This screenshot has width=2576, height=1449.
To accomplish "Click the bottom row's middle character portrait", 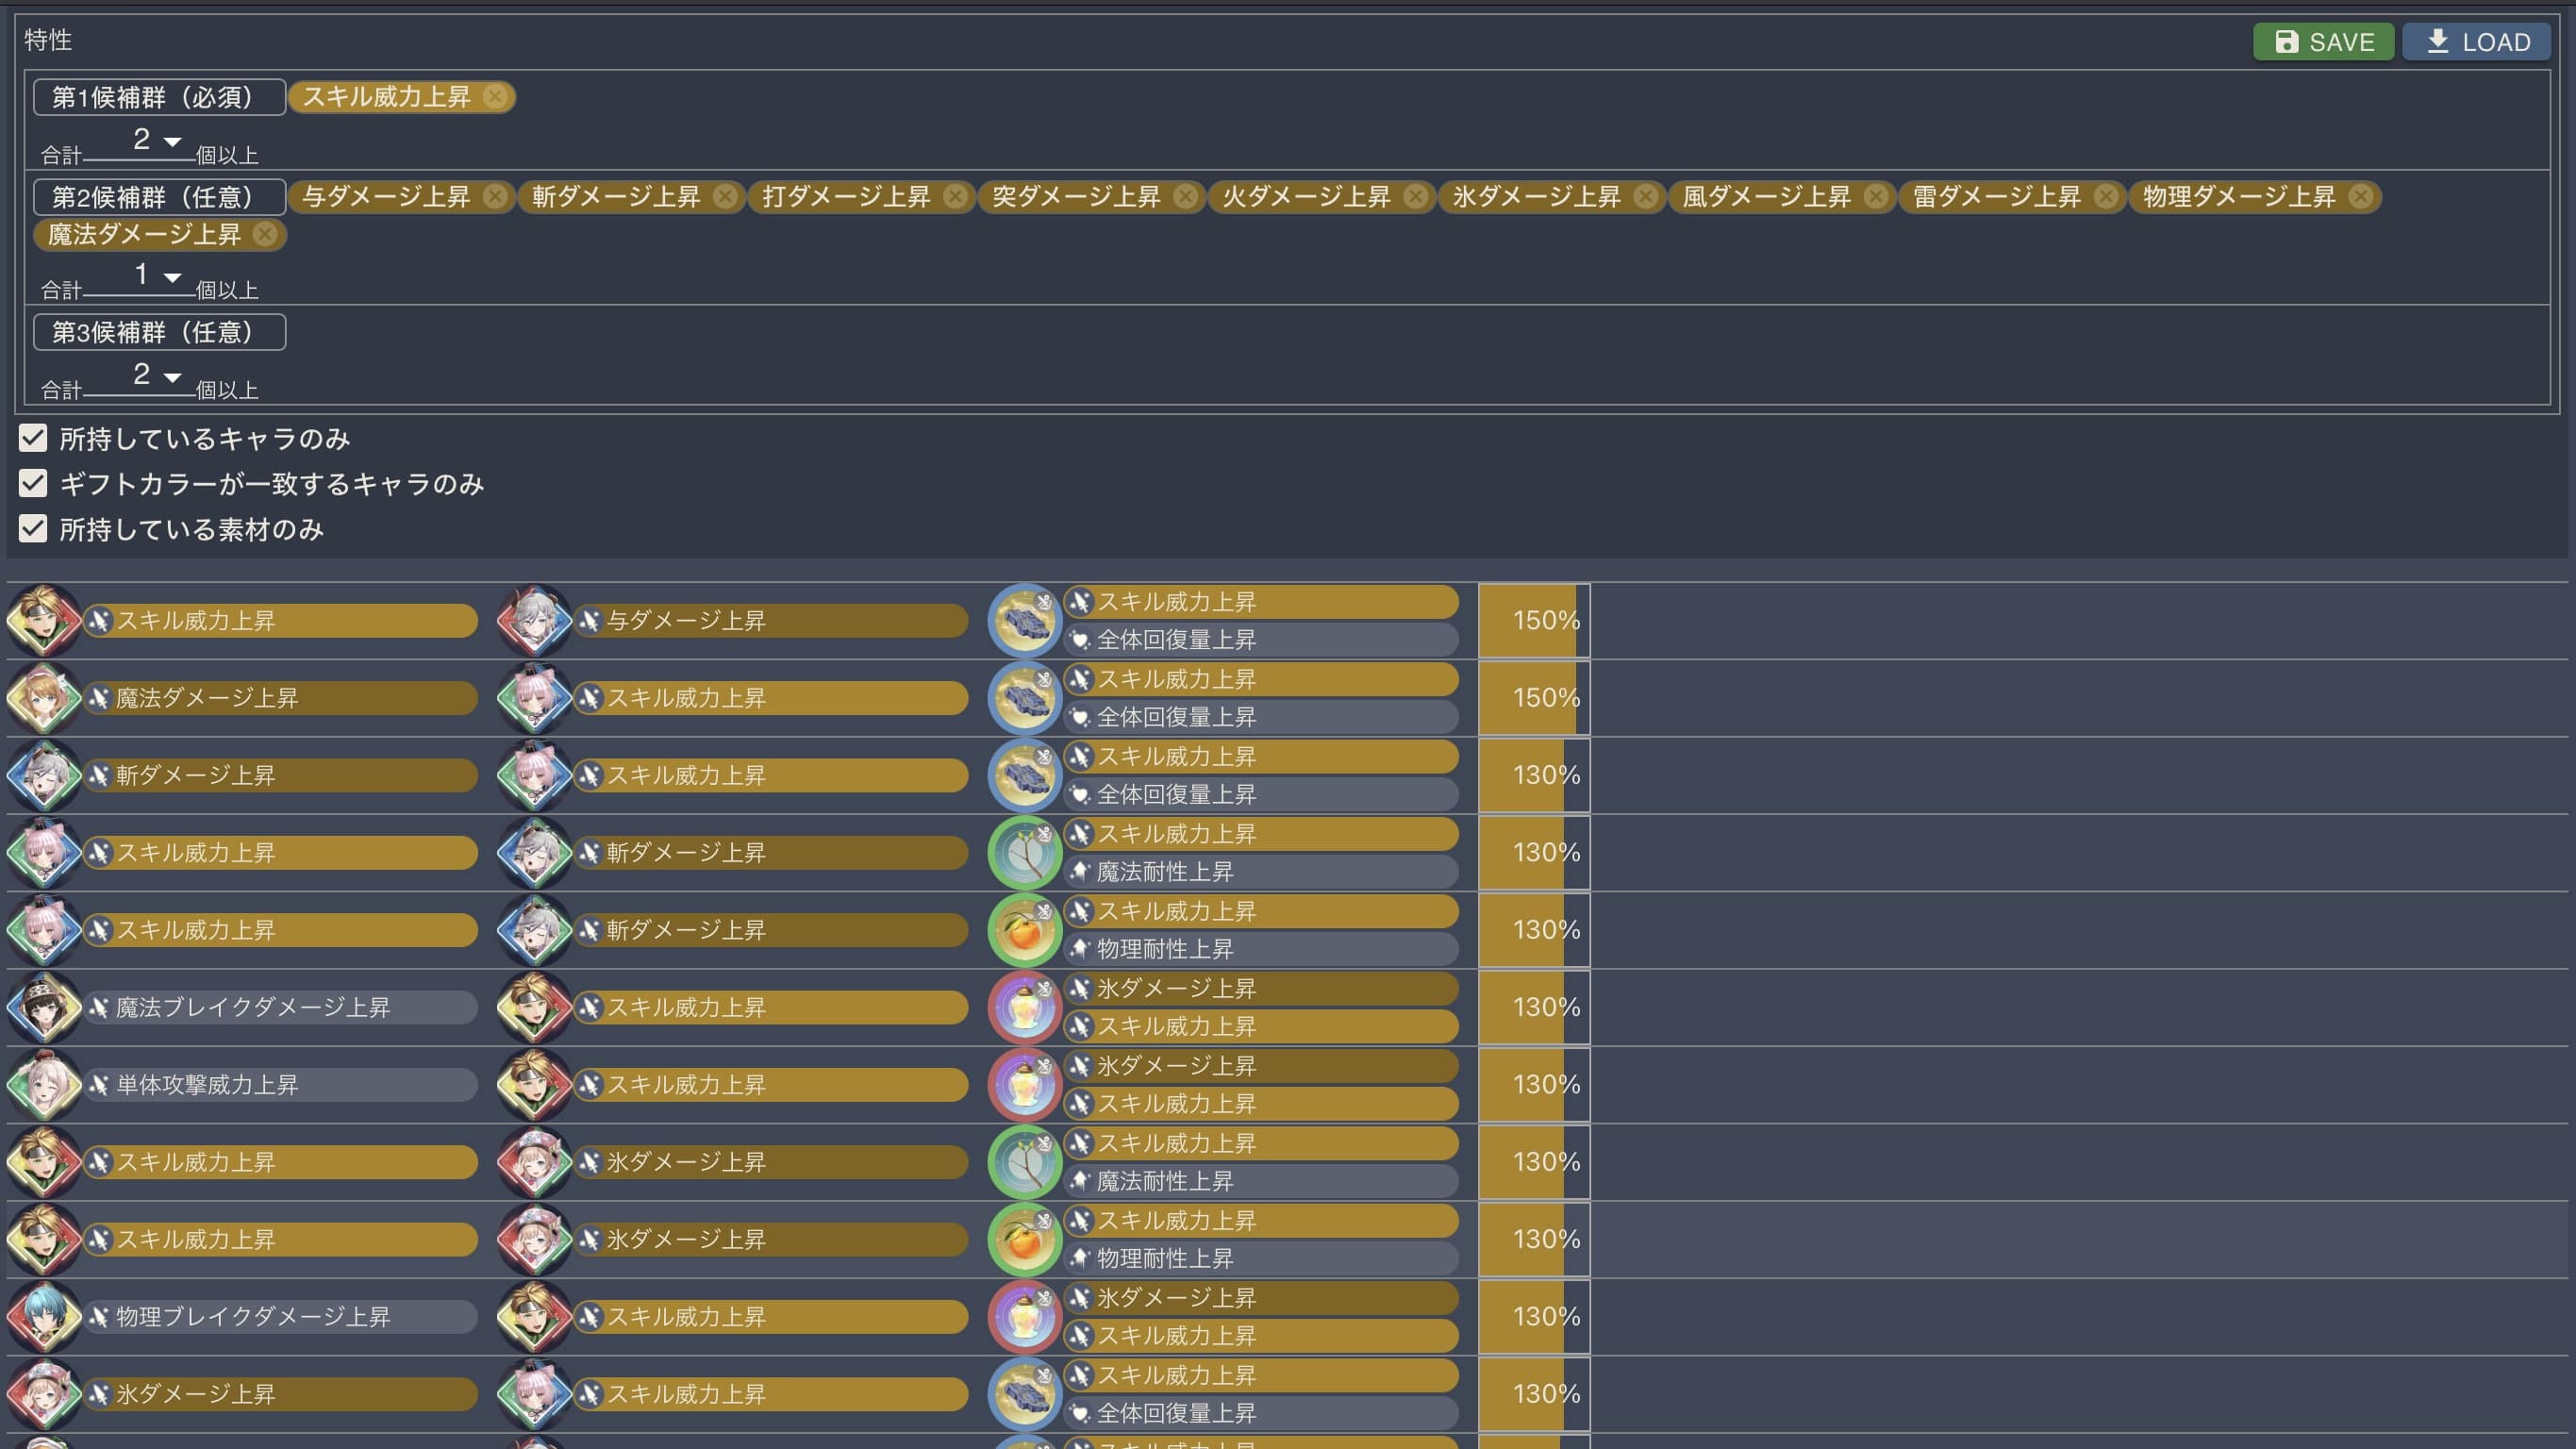I will click(x=534, y=1393).
